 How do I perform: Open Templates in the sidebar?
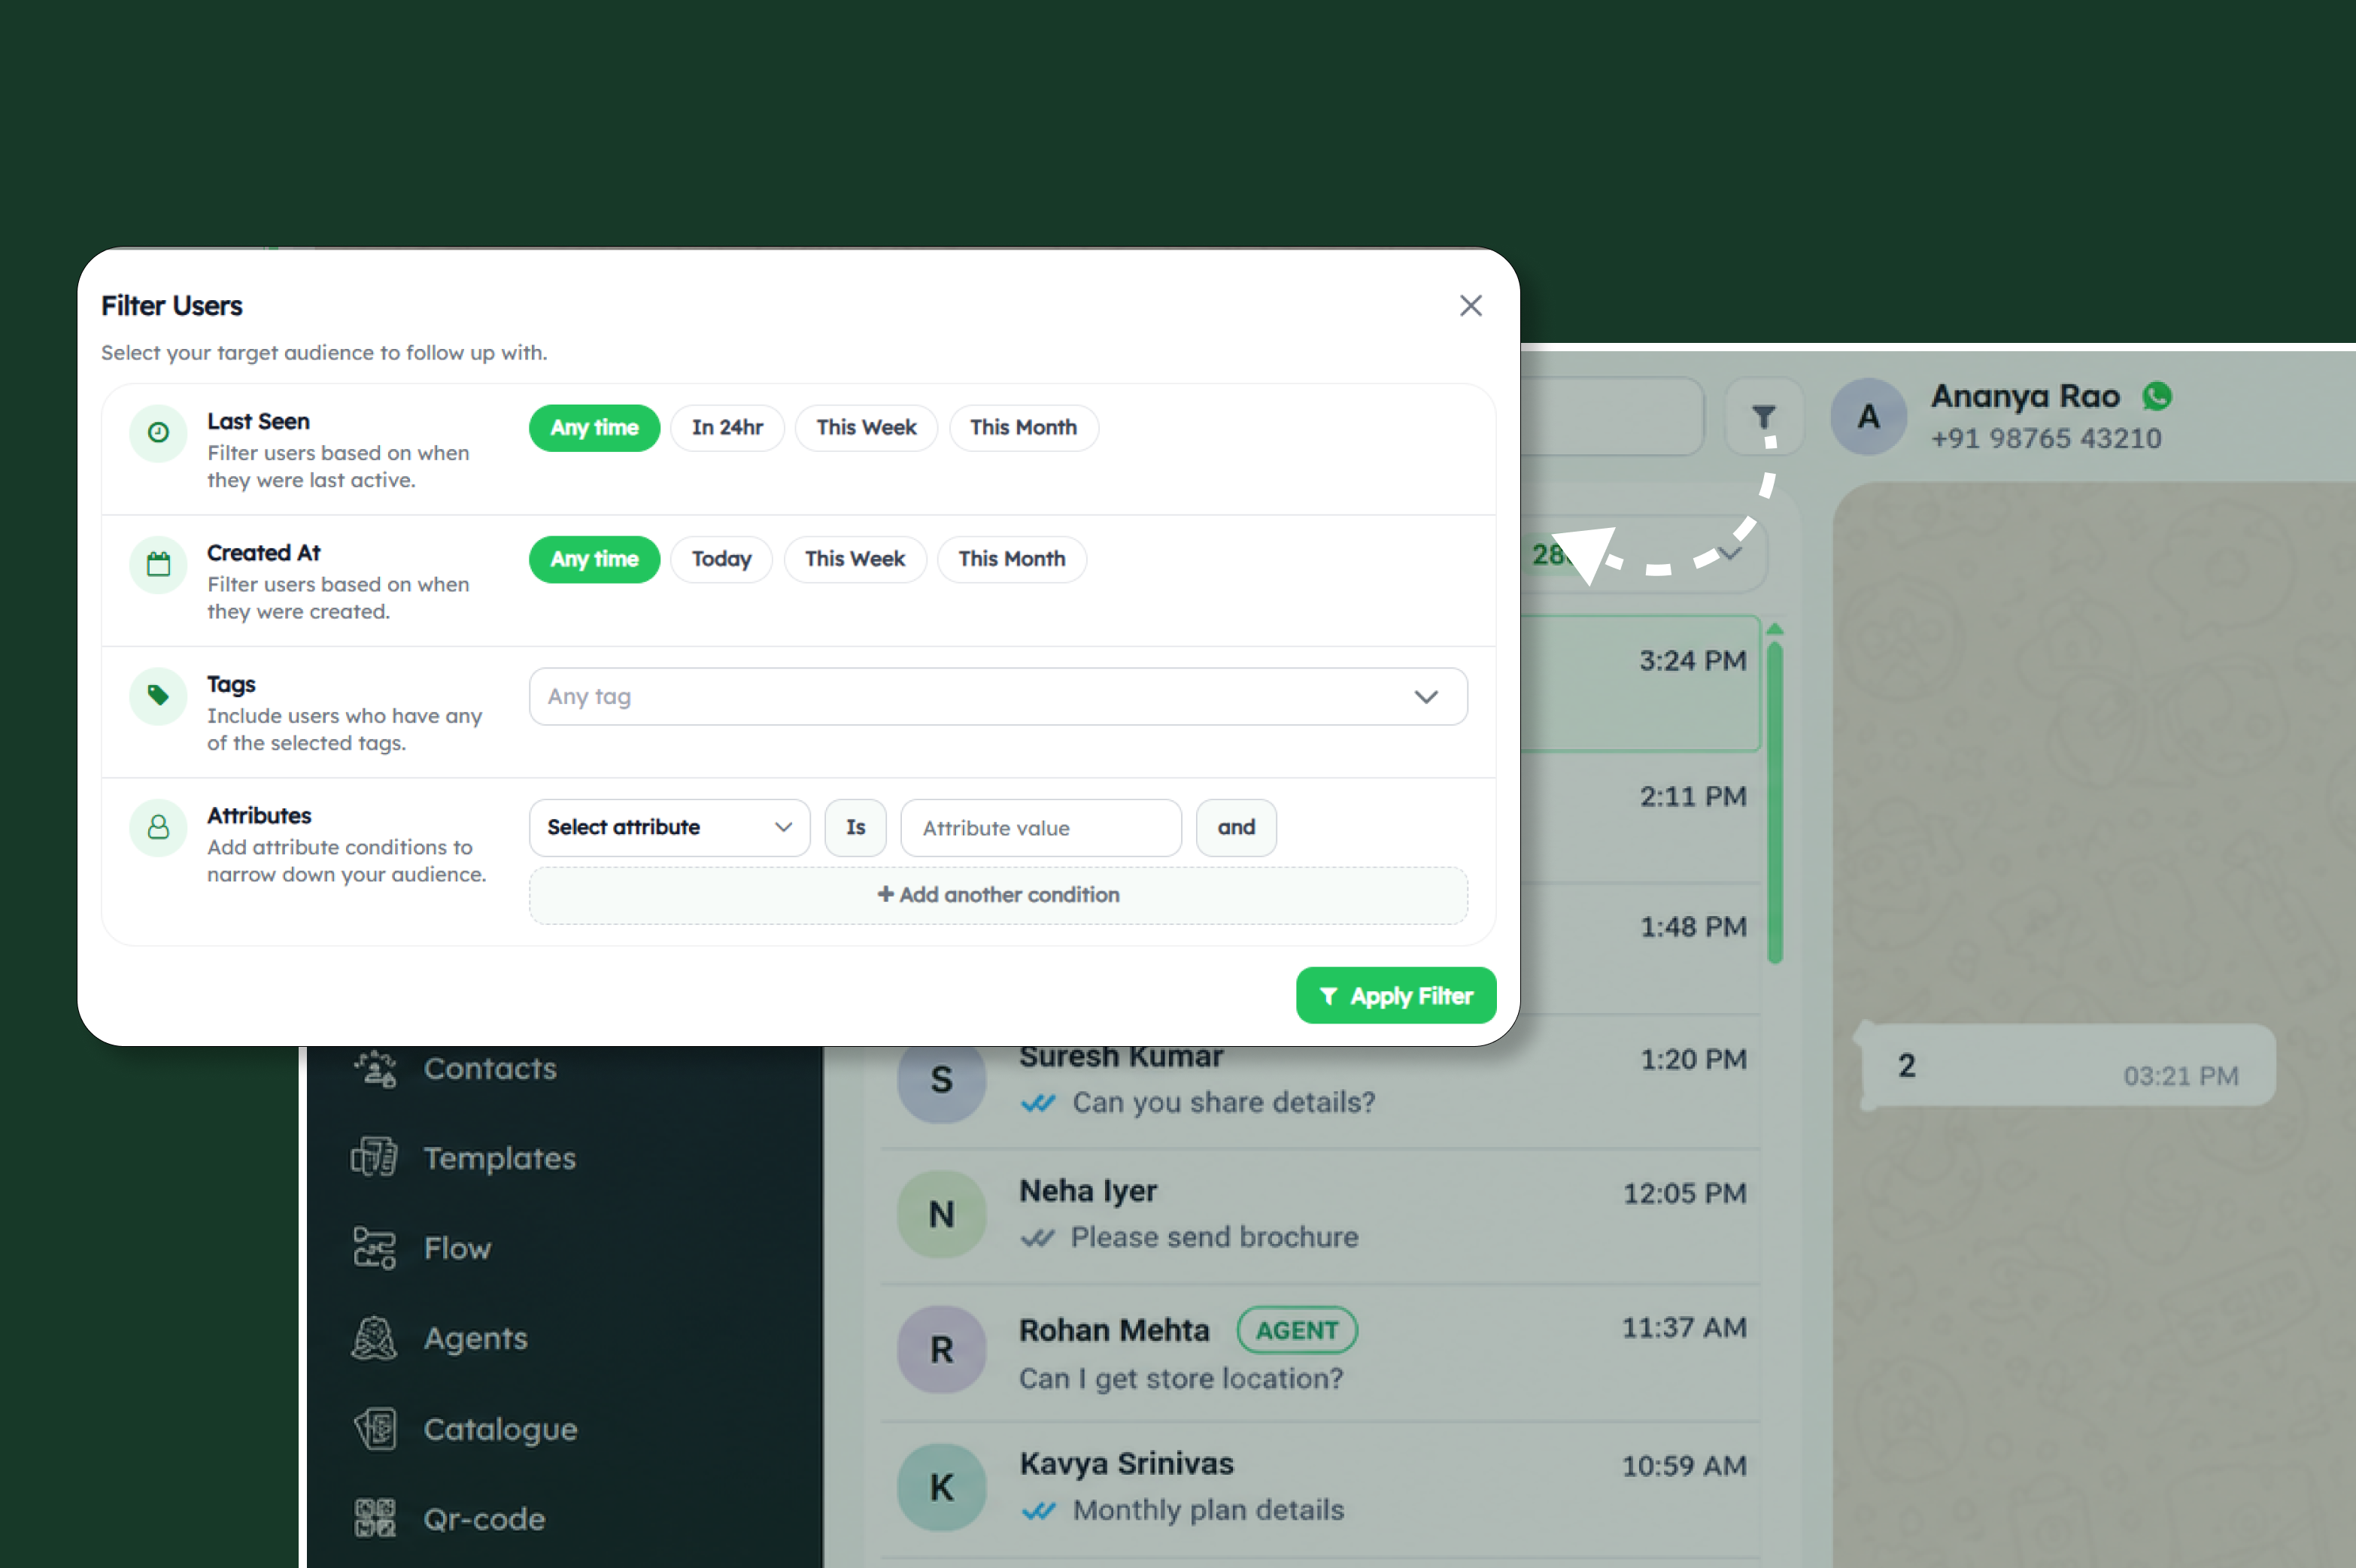[x=499, y=1158]
